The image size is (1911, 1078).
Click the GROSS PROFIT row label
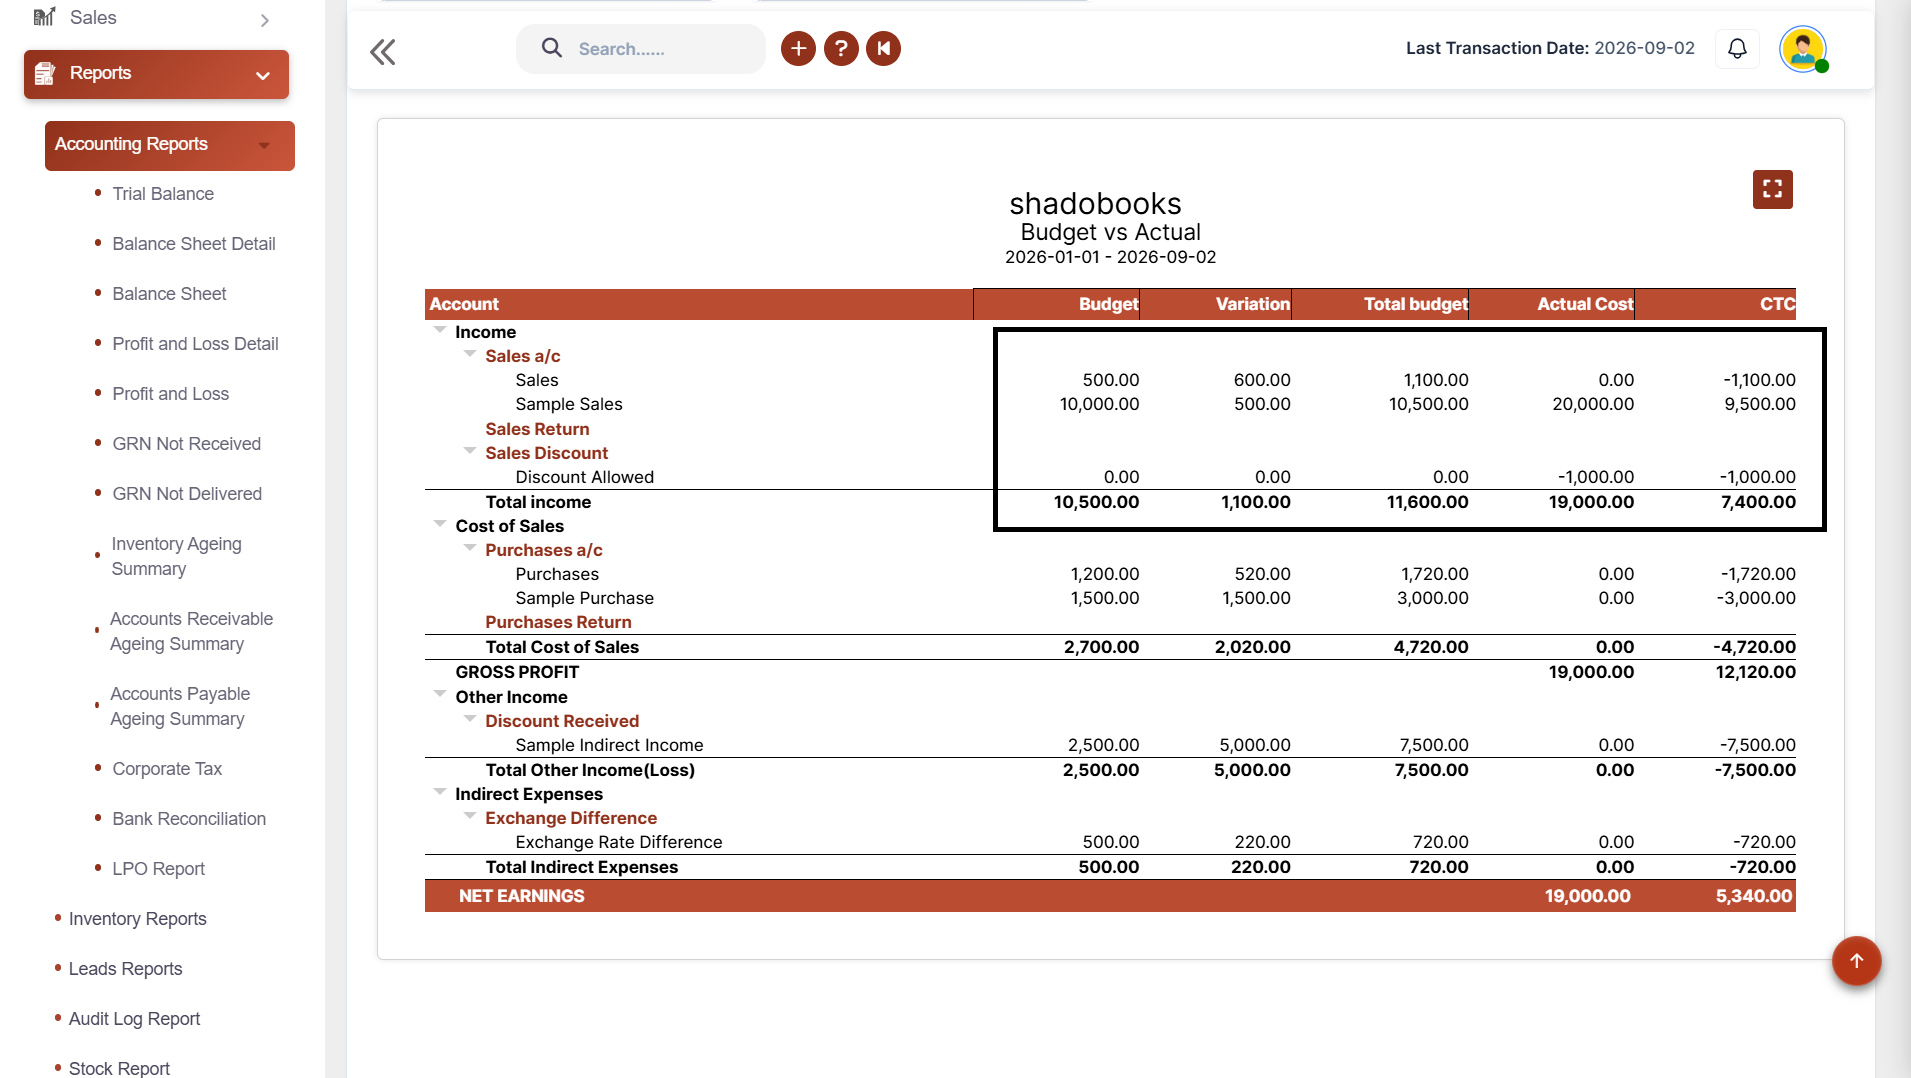[517, 672]
